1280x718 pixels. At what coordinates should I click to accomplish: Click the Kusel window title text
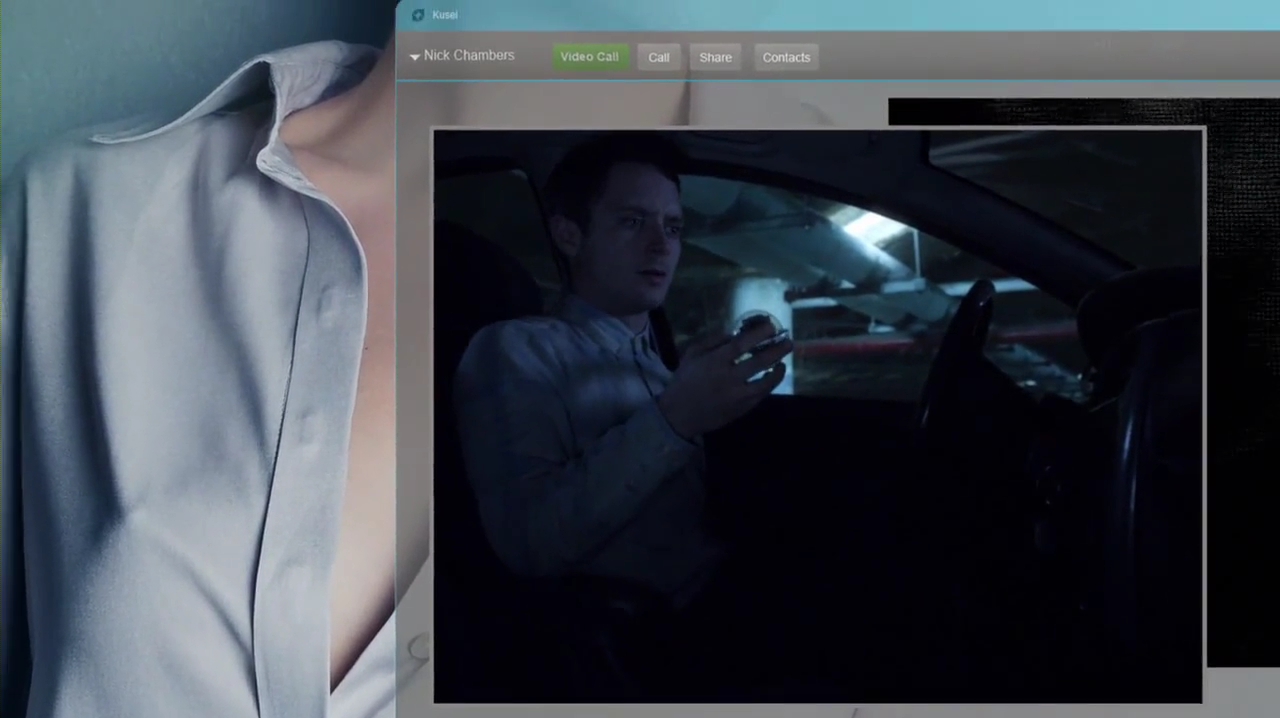pyautogui.click(x=445, y=15)
